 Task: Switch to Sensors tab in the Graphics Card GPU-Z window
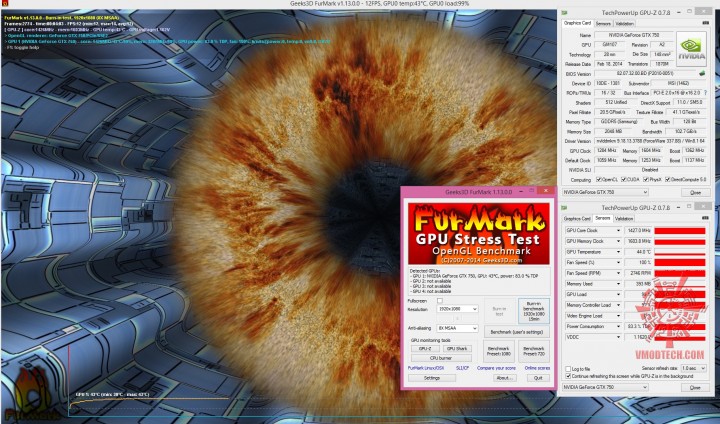tap(603, 23)
